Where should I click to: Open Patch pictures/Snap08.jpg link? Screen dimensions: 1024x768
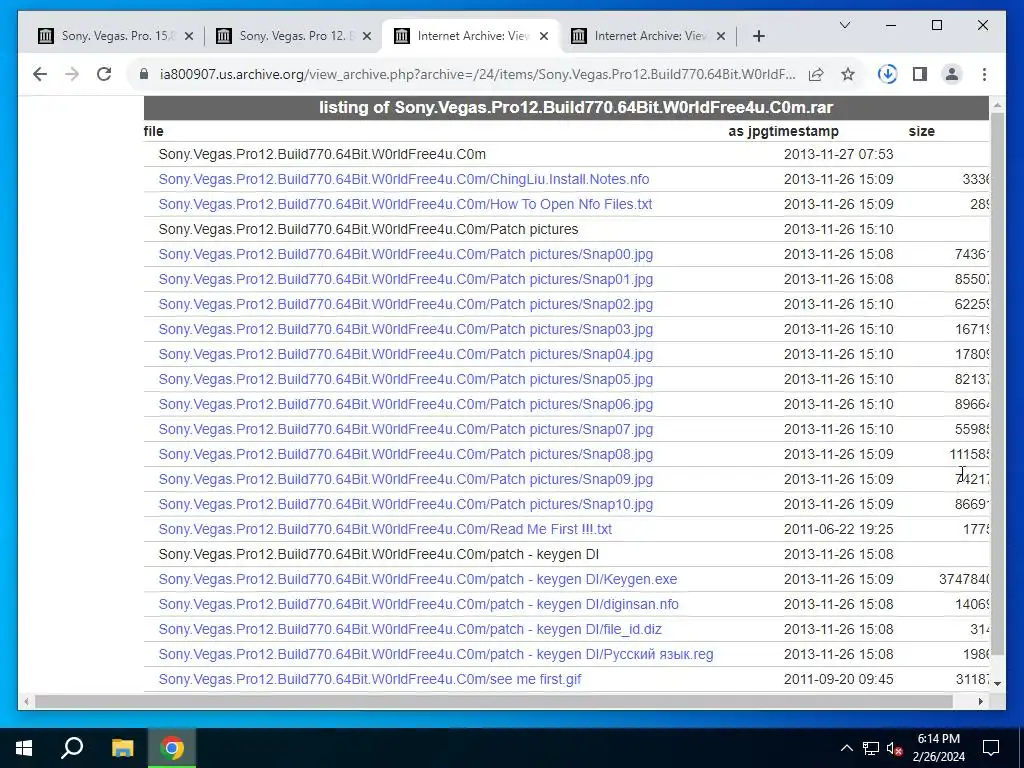click(x=406, y=455)
